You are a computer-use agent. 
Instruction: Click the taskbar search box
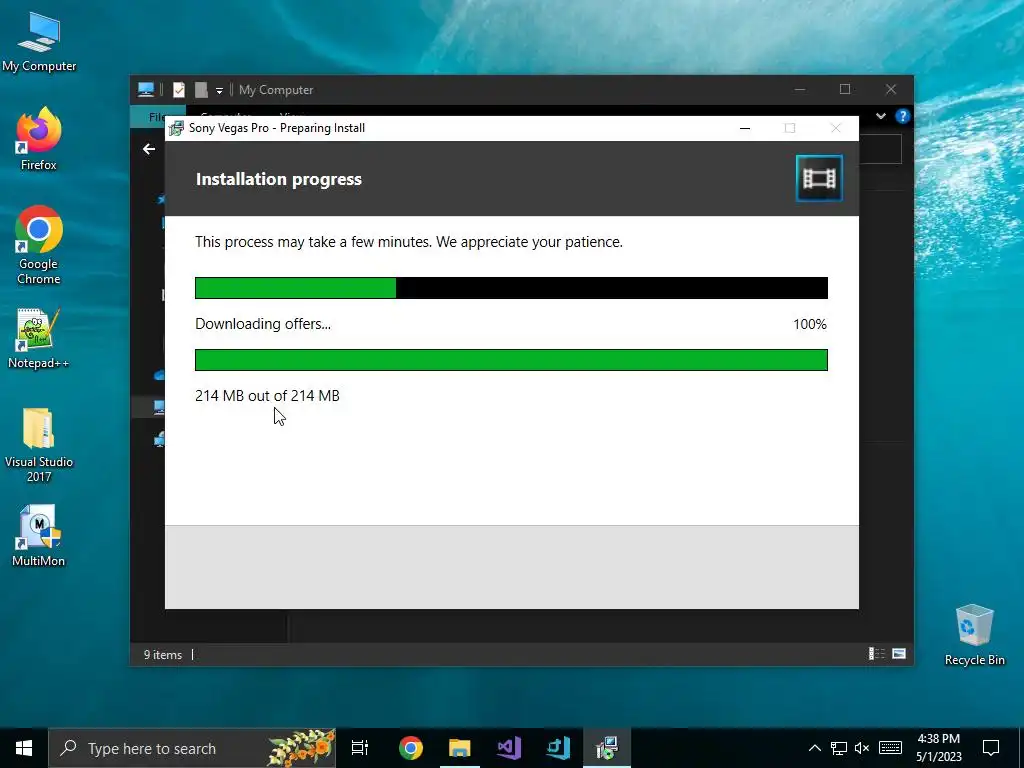pyautogui.click(x=193, y=748)
